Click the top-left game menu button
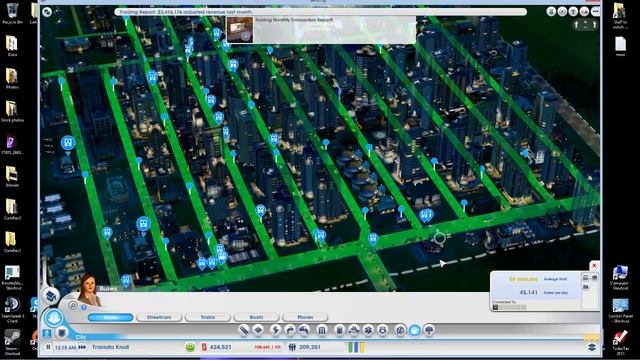 [47, 12]
